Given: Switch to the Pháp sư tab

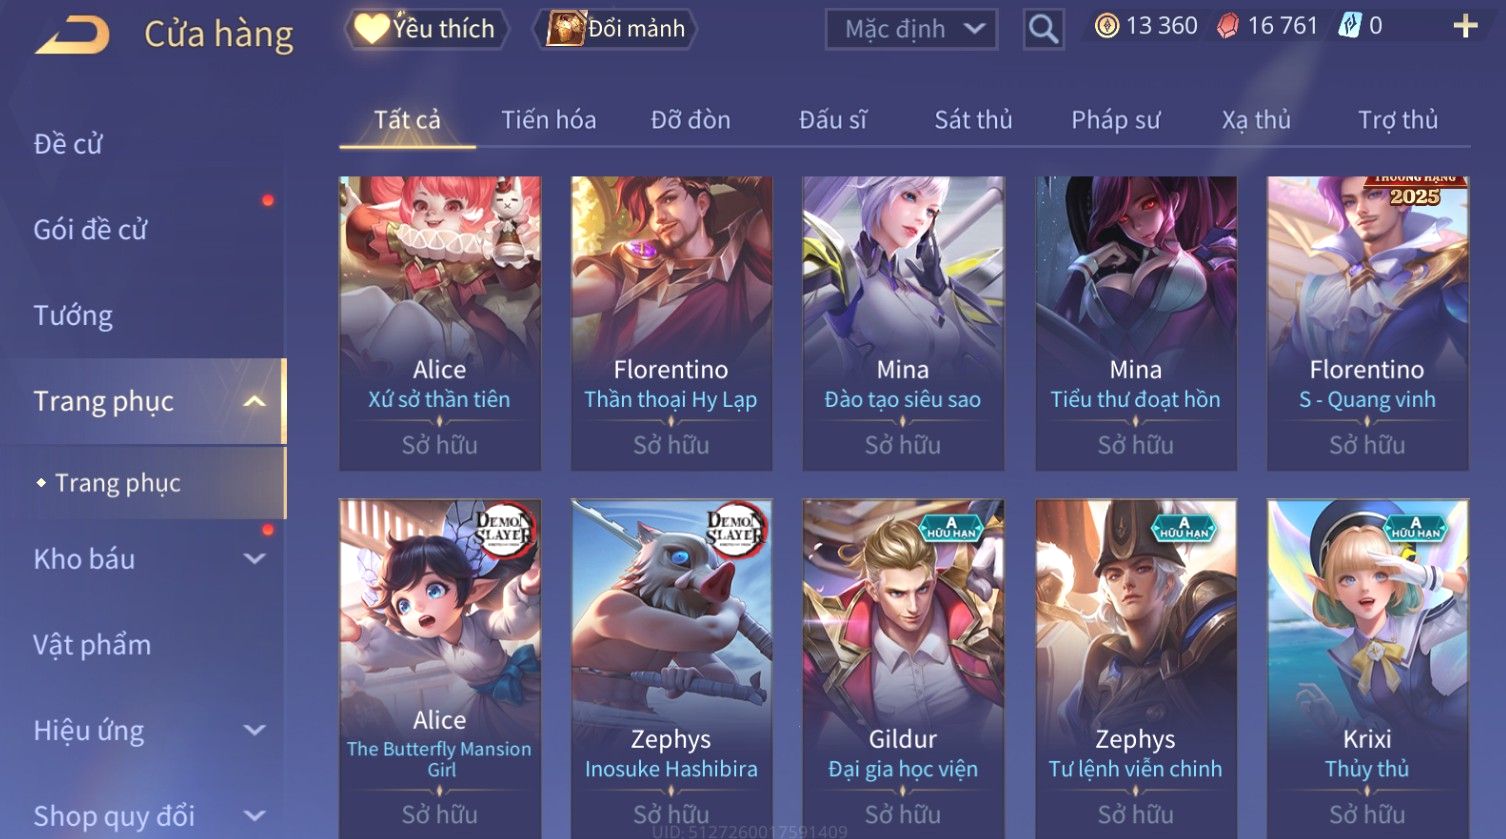Looking at the screenshot, I should tap(1116, 120).
